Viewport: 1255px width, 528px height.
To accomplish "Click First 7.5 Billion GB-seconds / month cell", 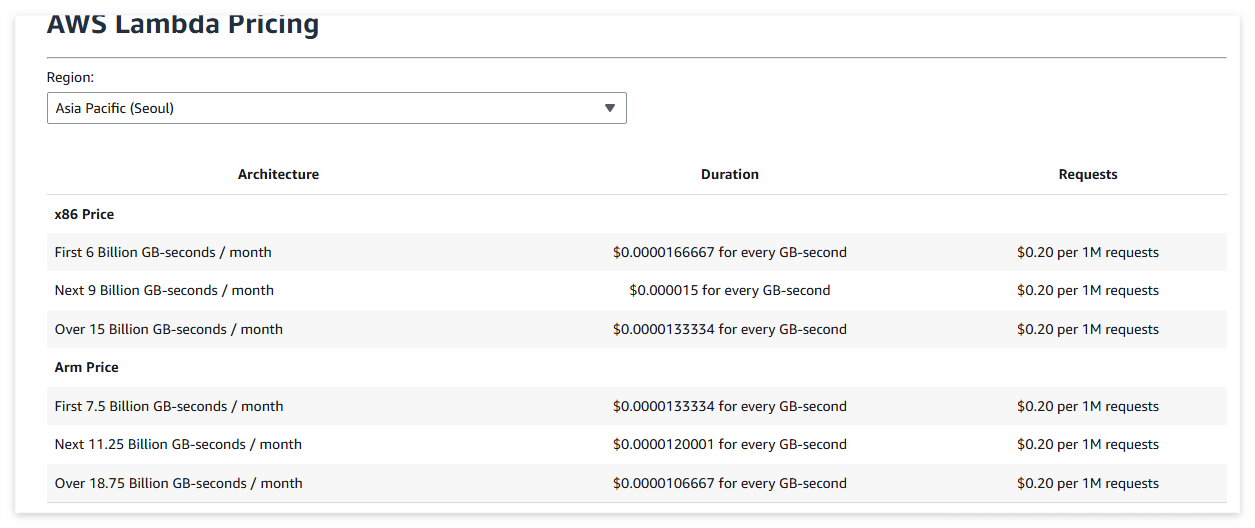I will pos(169,406).
